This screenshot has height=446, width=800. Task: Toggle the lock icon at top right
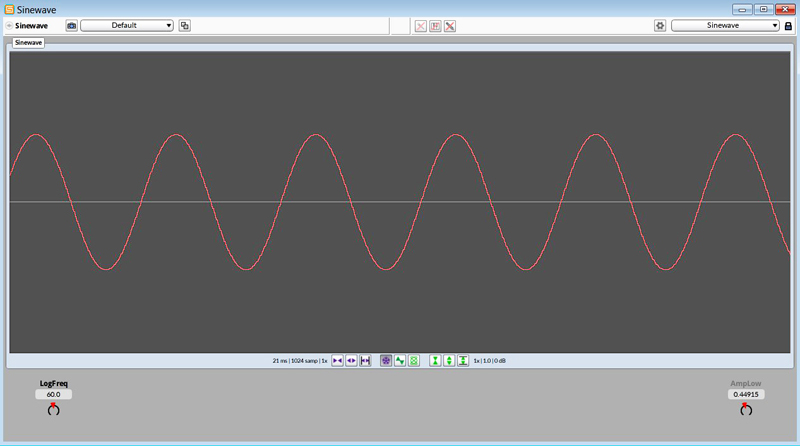pyautogui.click(x=788, y=26)
